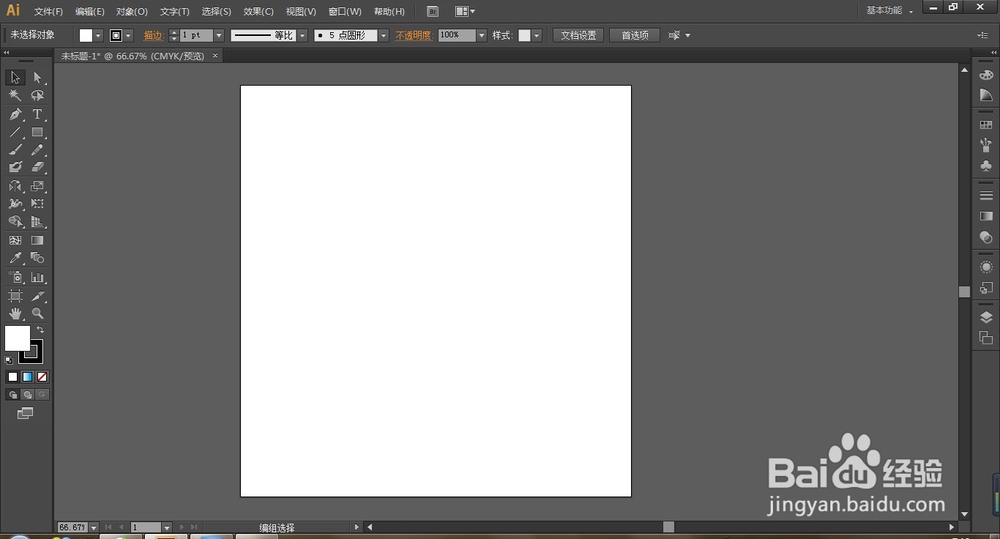Image resolution: width=1000 pixels, height=539 pixels.
Task: Select the Symbol Sprayer tool
Action: coord(15,277)
